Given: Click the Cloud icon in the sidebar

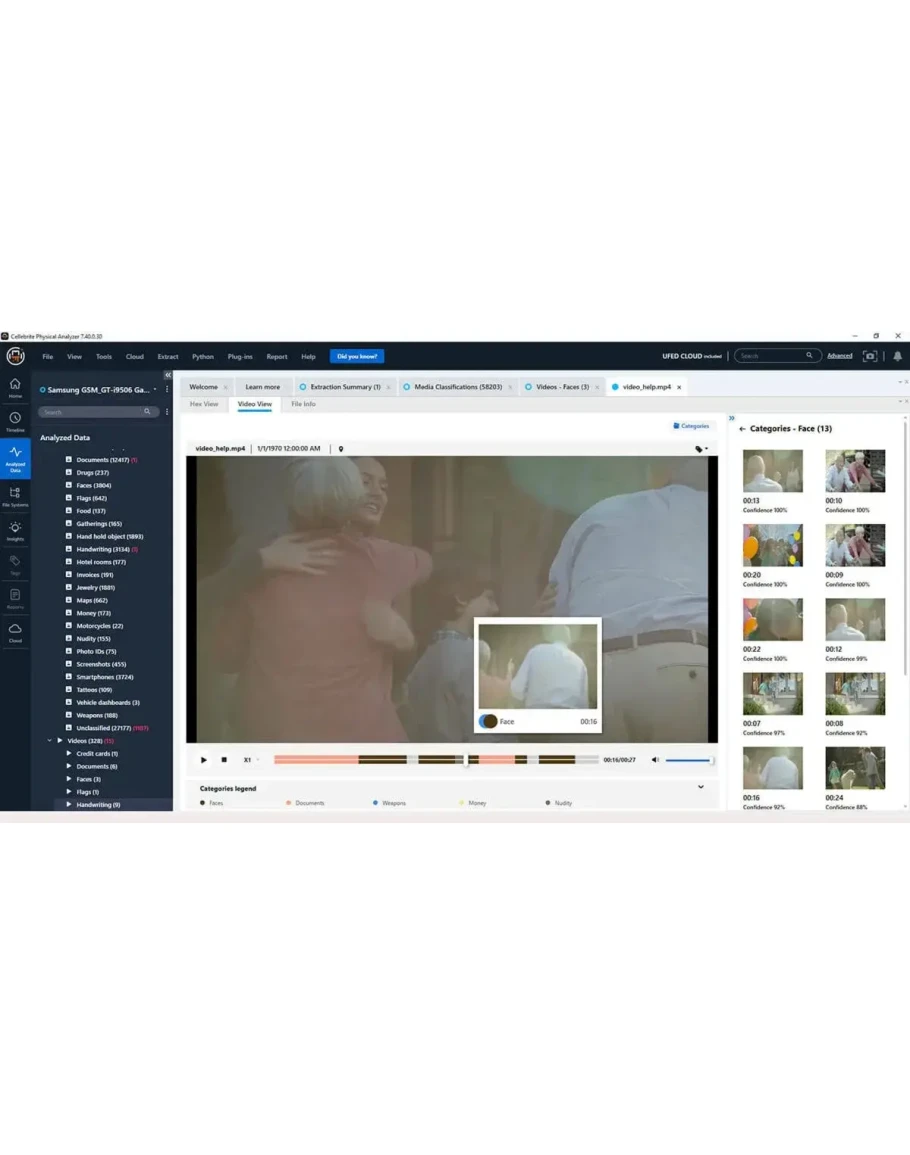Looking at the screenshot, I should (15, 631).
